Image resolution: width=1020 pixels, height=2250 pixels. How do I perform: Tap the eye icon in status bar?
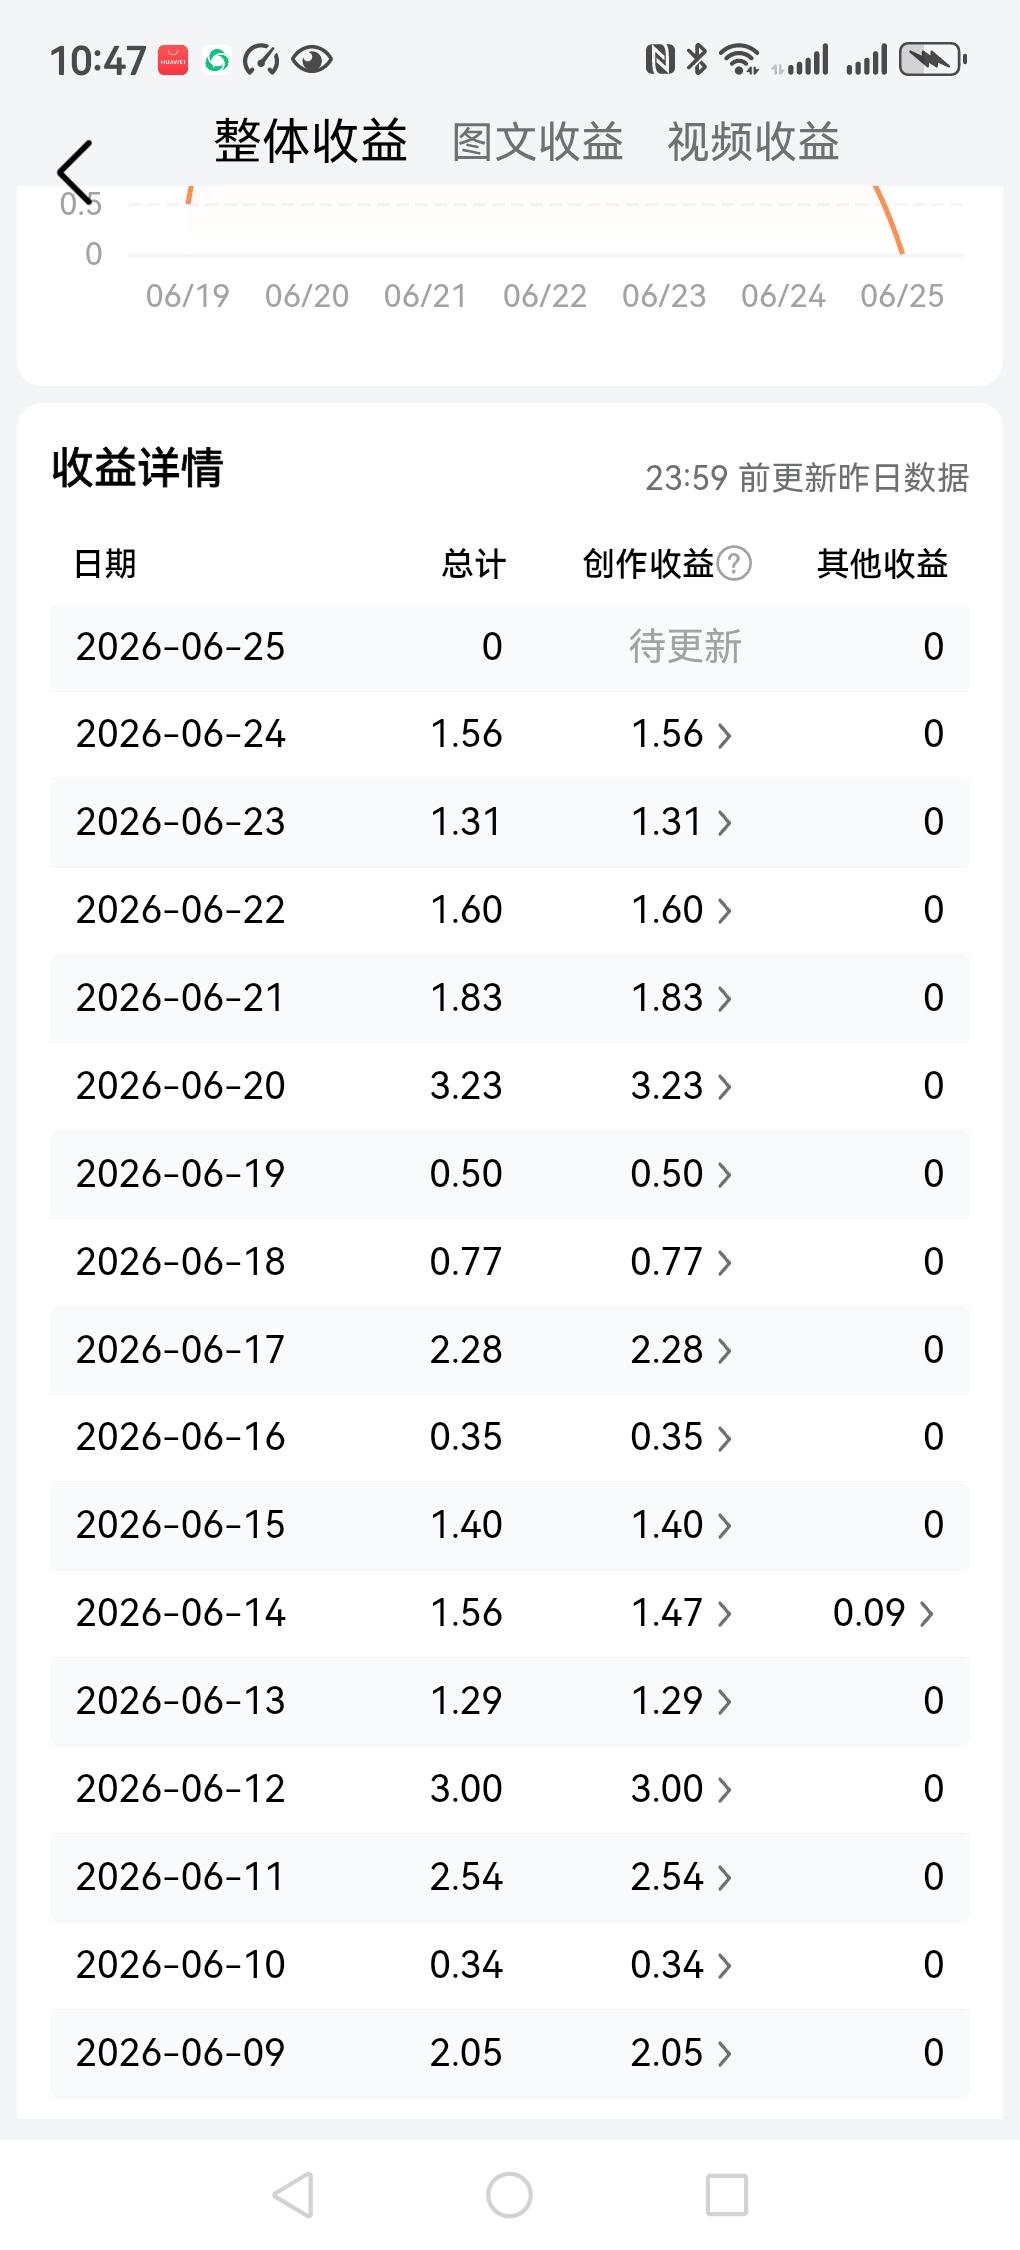pyautogui.click(x=312, y=61)
